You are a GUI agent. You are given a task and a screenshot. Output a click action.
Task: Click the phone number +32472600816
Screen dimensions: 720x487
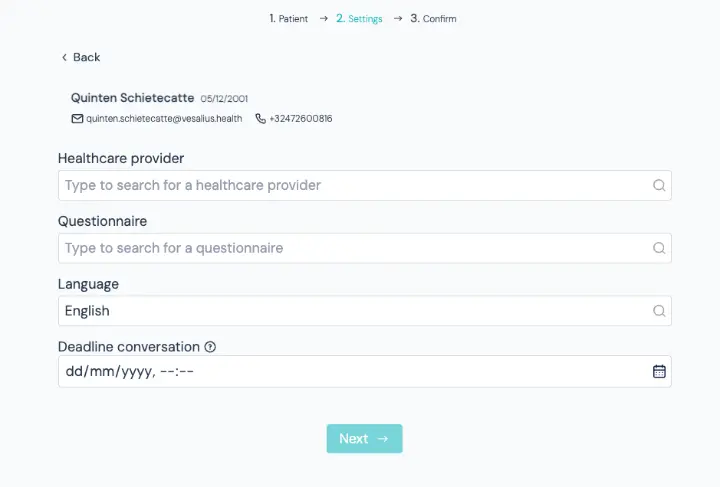pyautogui.click(x=301, y=119)
